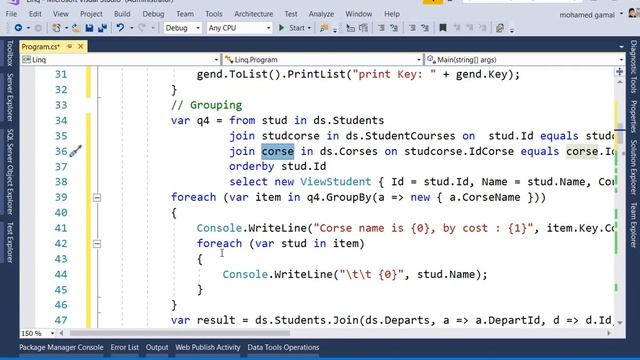Open the Navigate Backward history dropdown

(28, 28)
